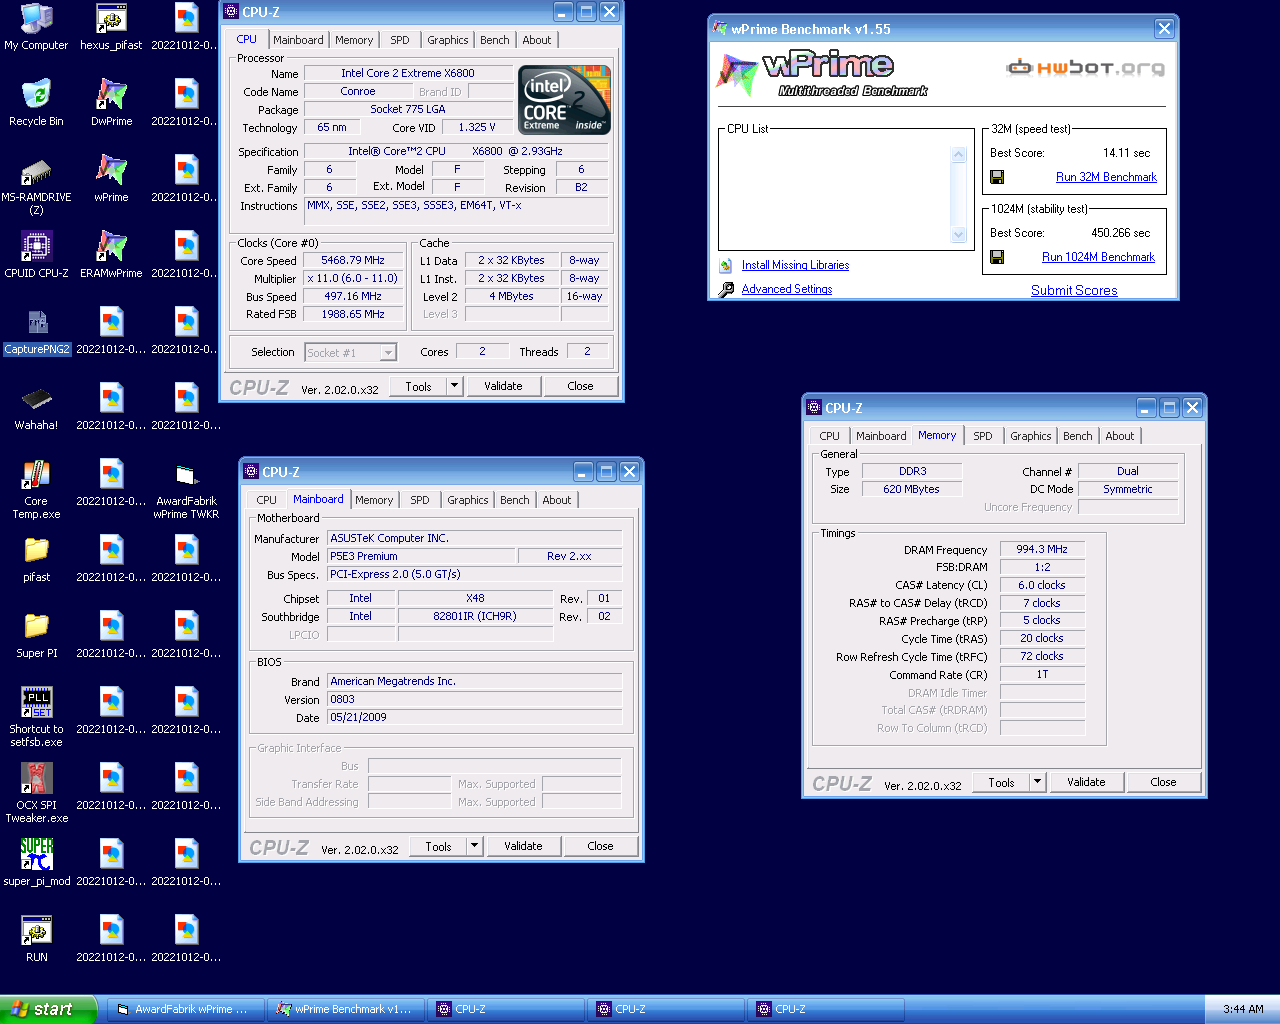Image resolution: width=1280 pixels, height=1024 pixels.
Task: Click Validate in top CPU-Z window
Action: pos(503,386)
